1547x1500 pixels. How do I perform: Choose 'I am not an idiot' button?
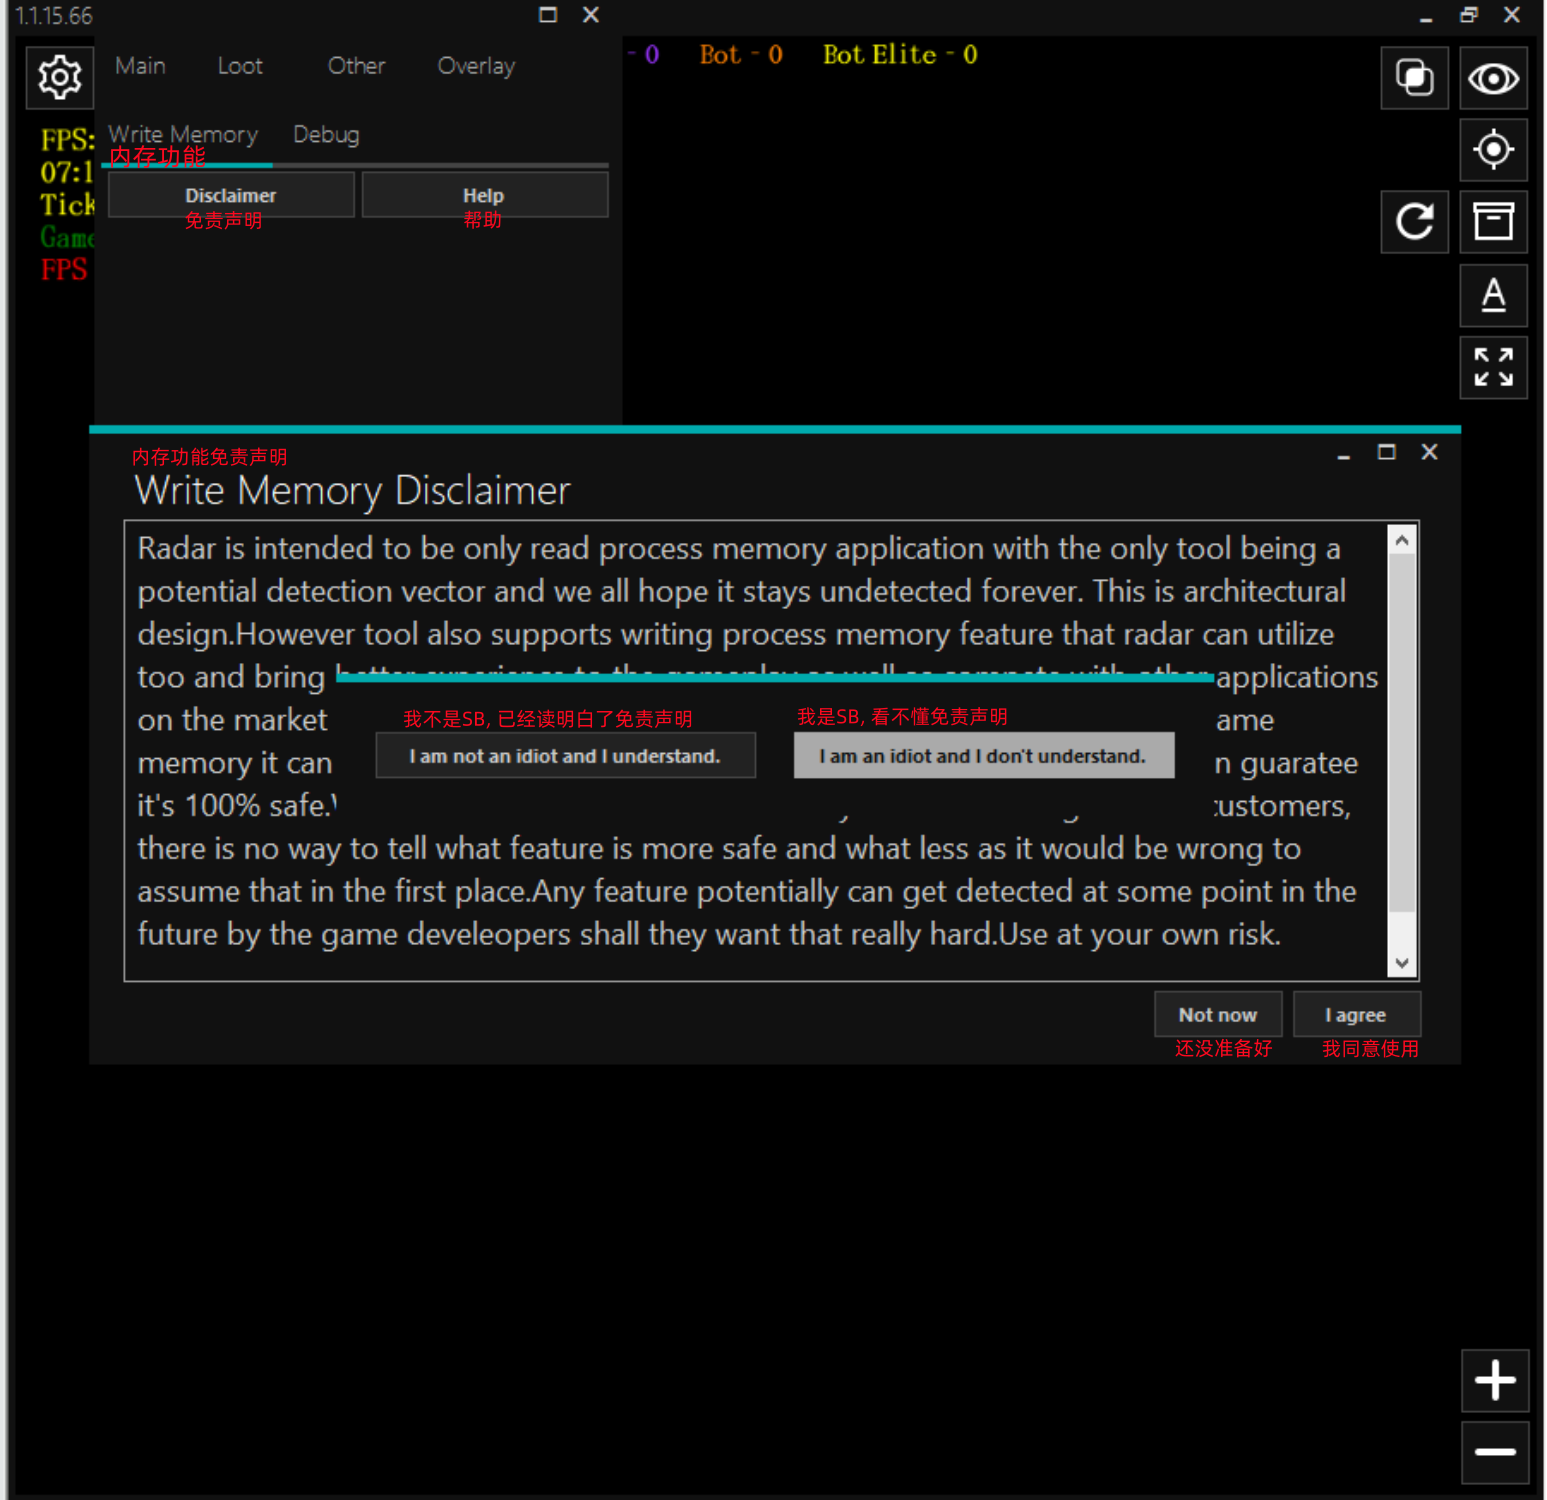565,756
